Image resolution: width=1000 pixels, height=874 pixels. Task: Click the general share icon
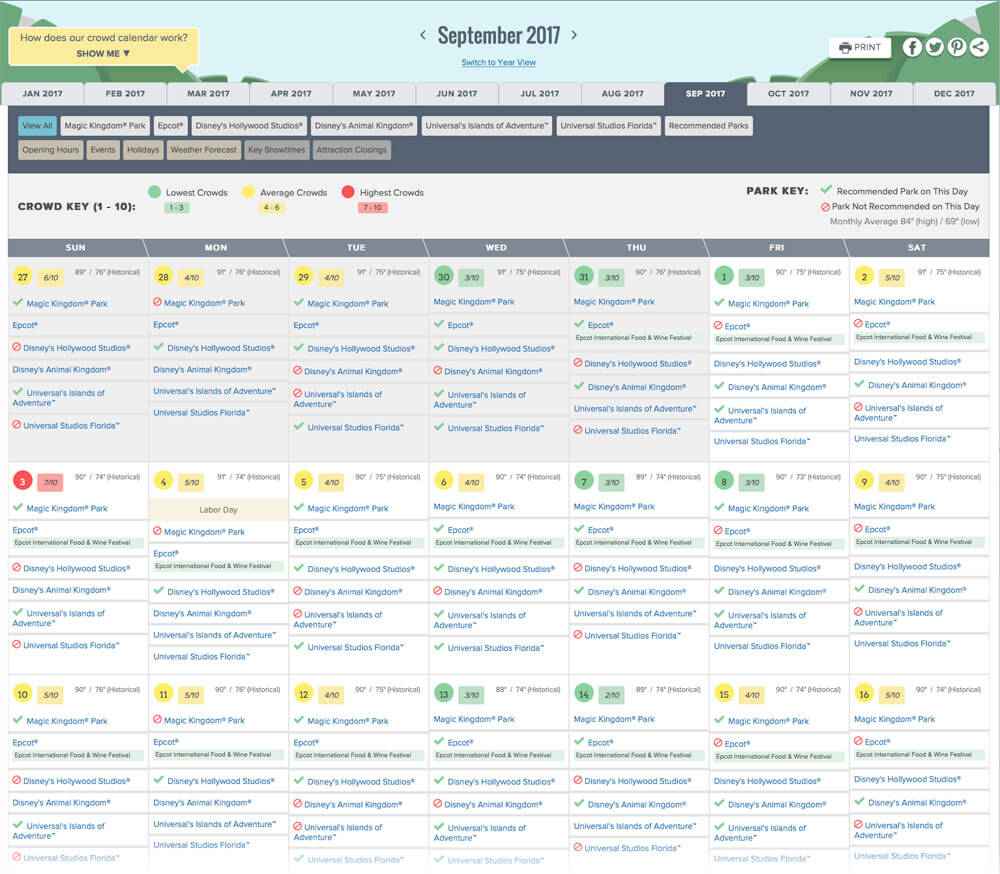979,47
